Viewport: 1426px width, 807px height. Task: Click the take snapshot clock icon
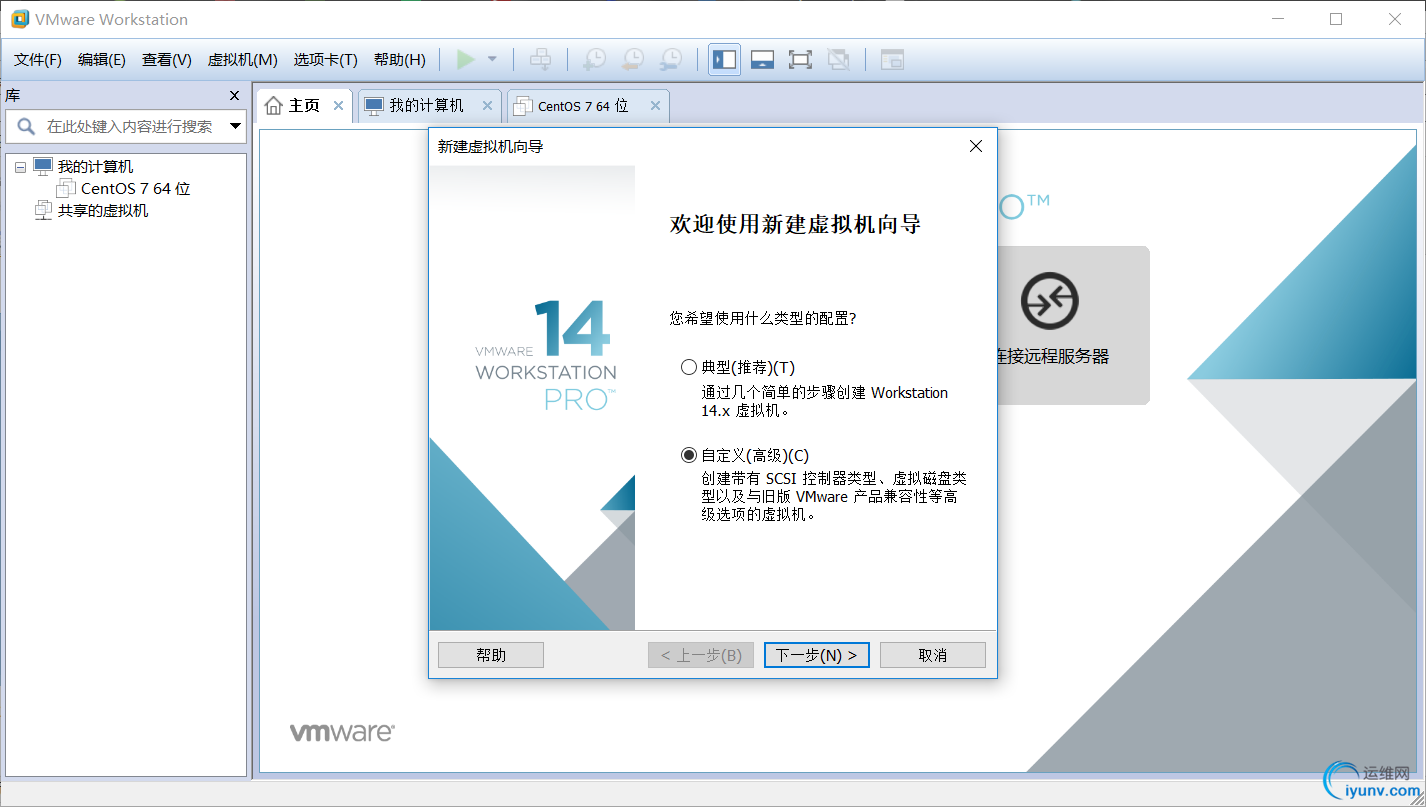coord(594,60)
